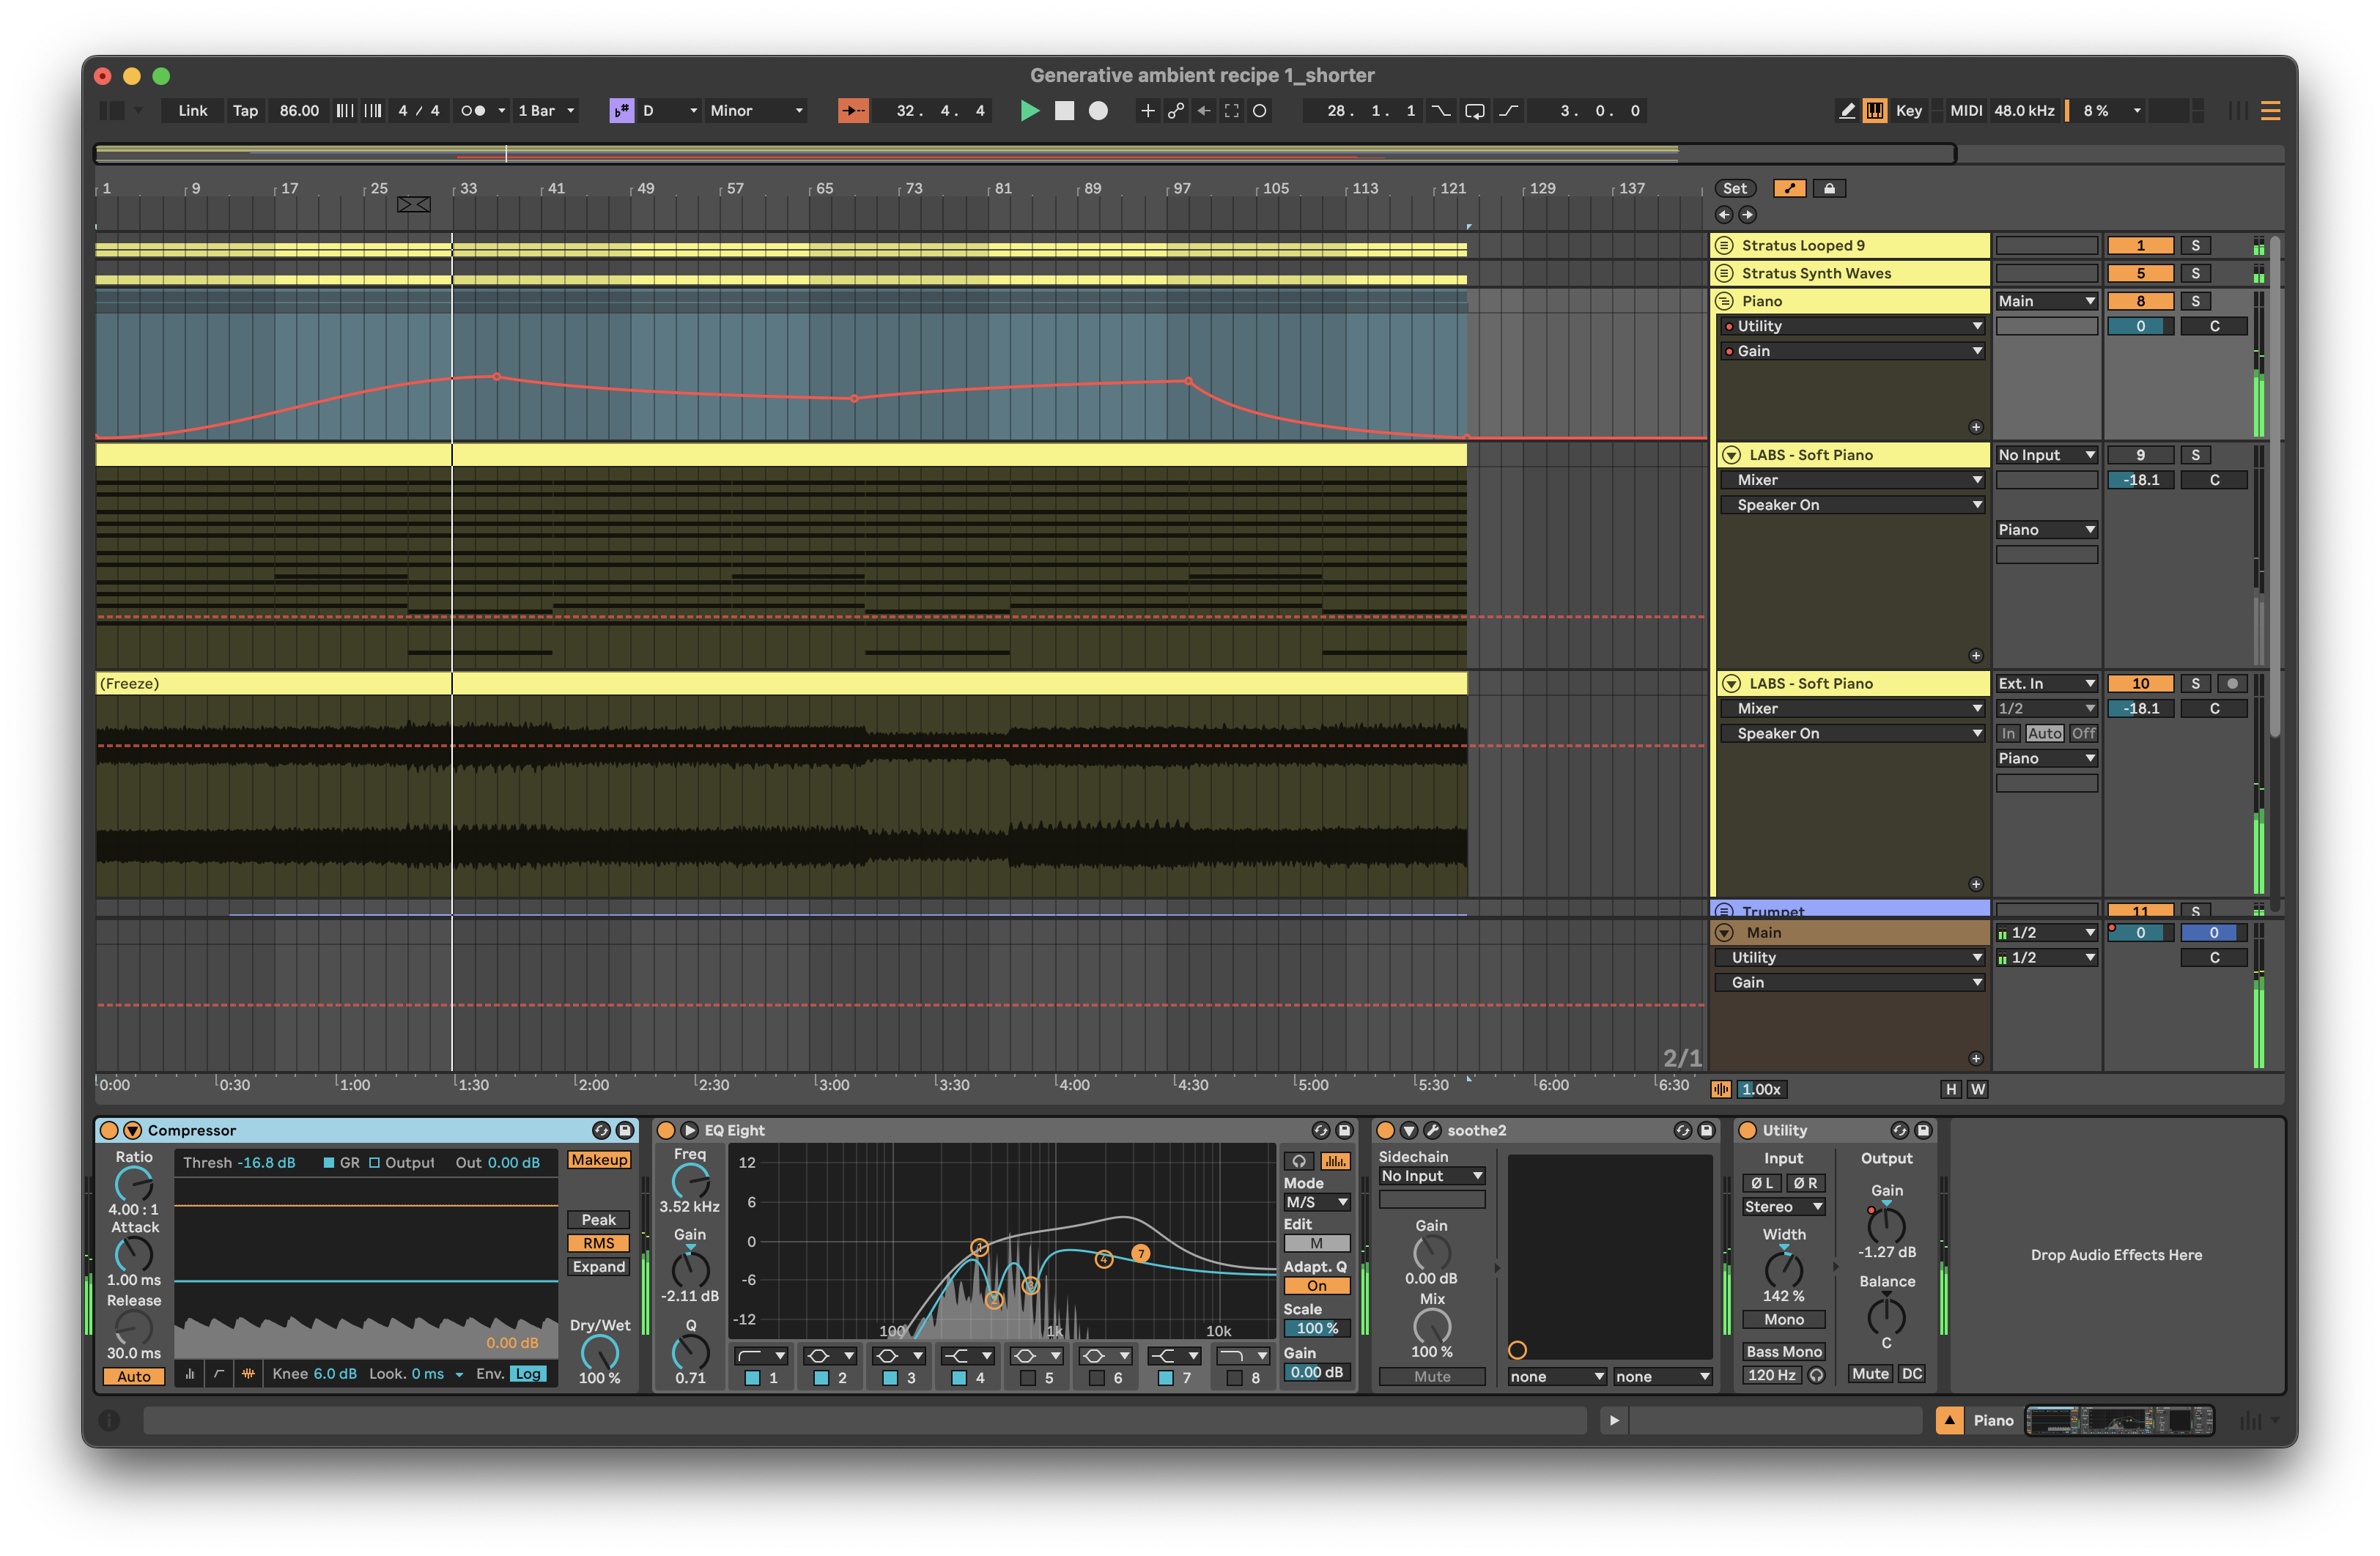Screen dimensions: 2380x1556
Task: Click Capture MIDI icon
Action: point(1232,111)
